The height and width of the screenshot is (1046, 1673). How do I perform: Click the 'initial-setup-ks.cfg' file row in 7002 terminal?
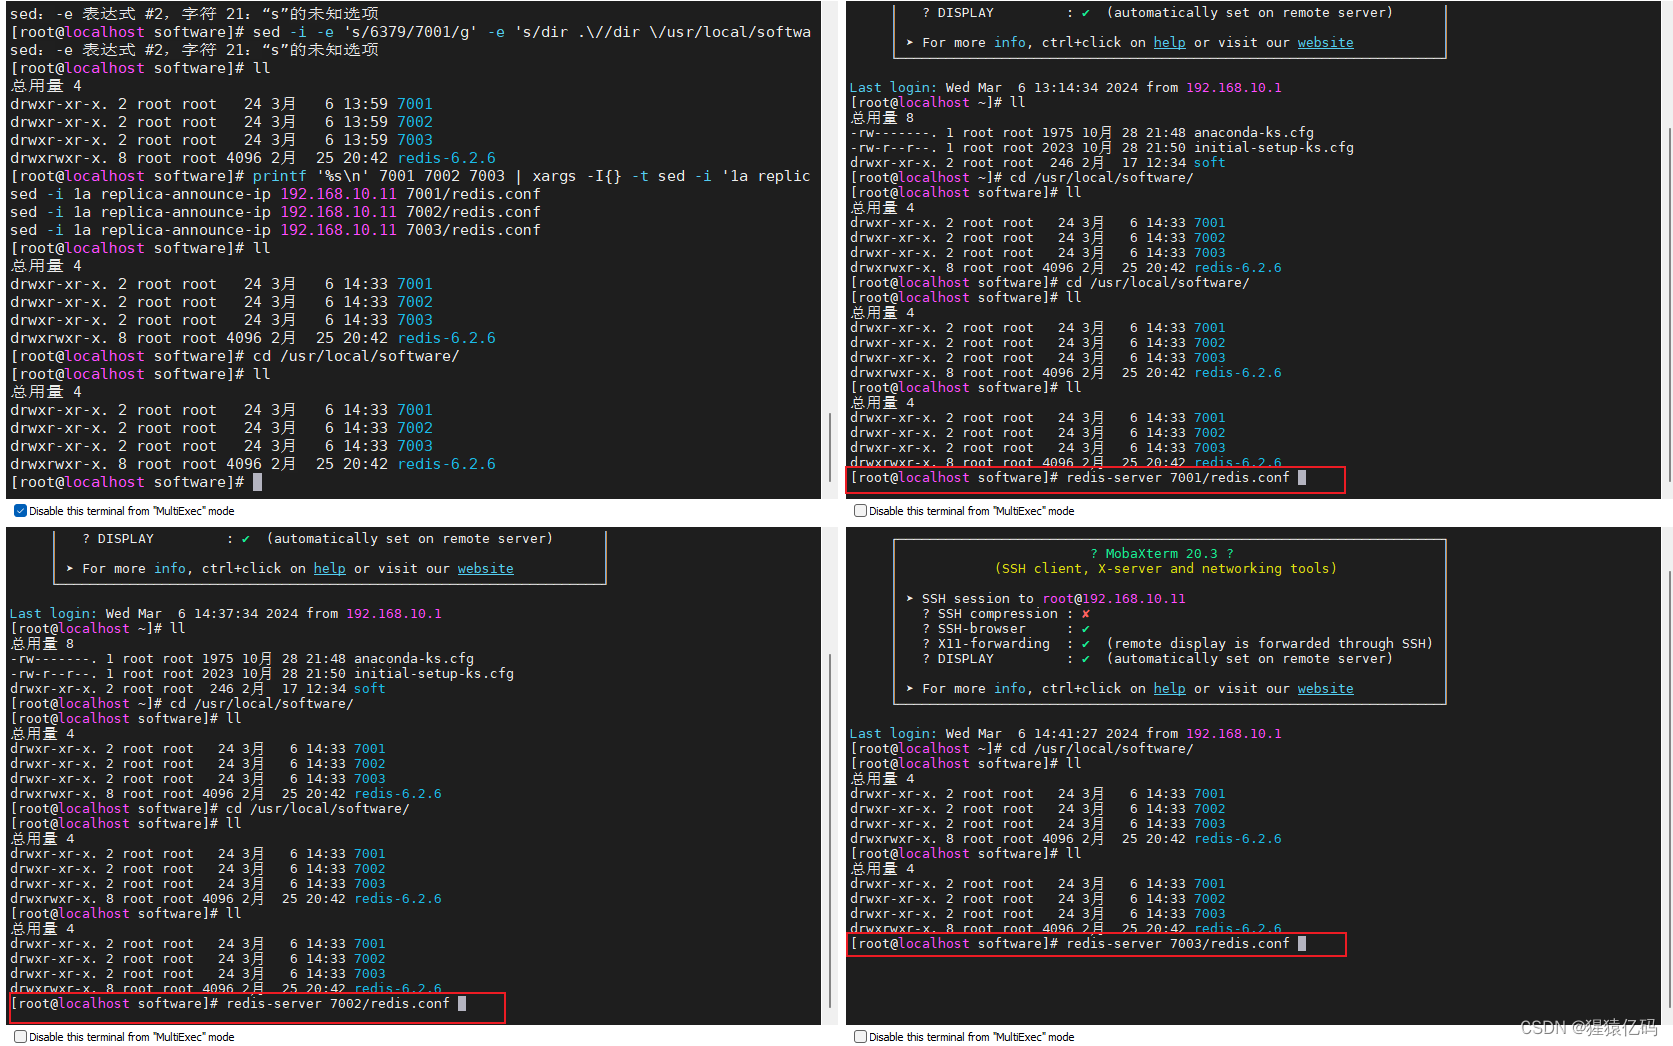[262, 674]
